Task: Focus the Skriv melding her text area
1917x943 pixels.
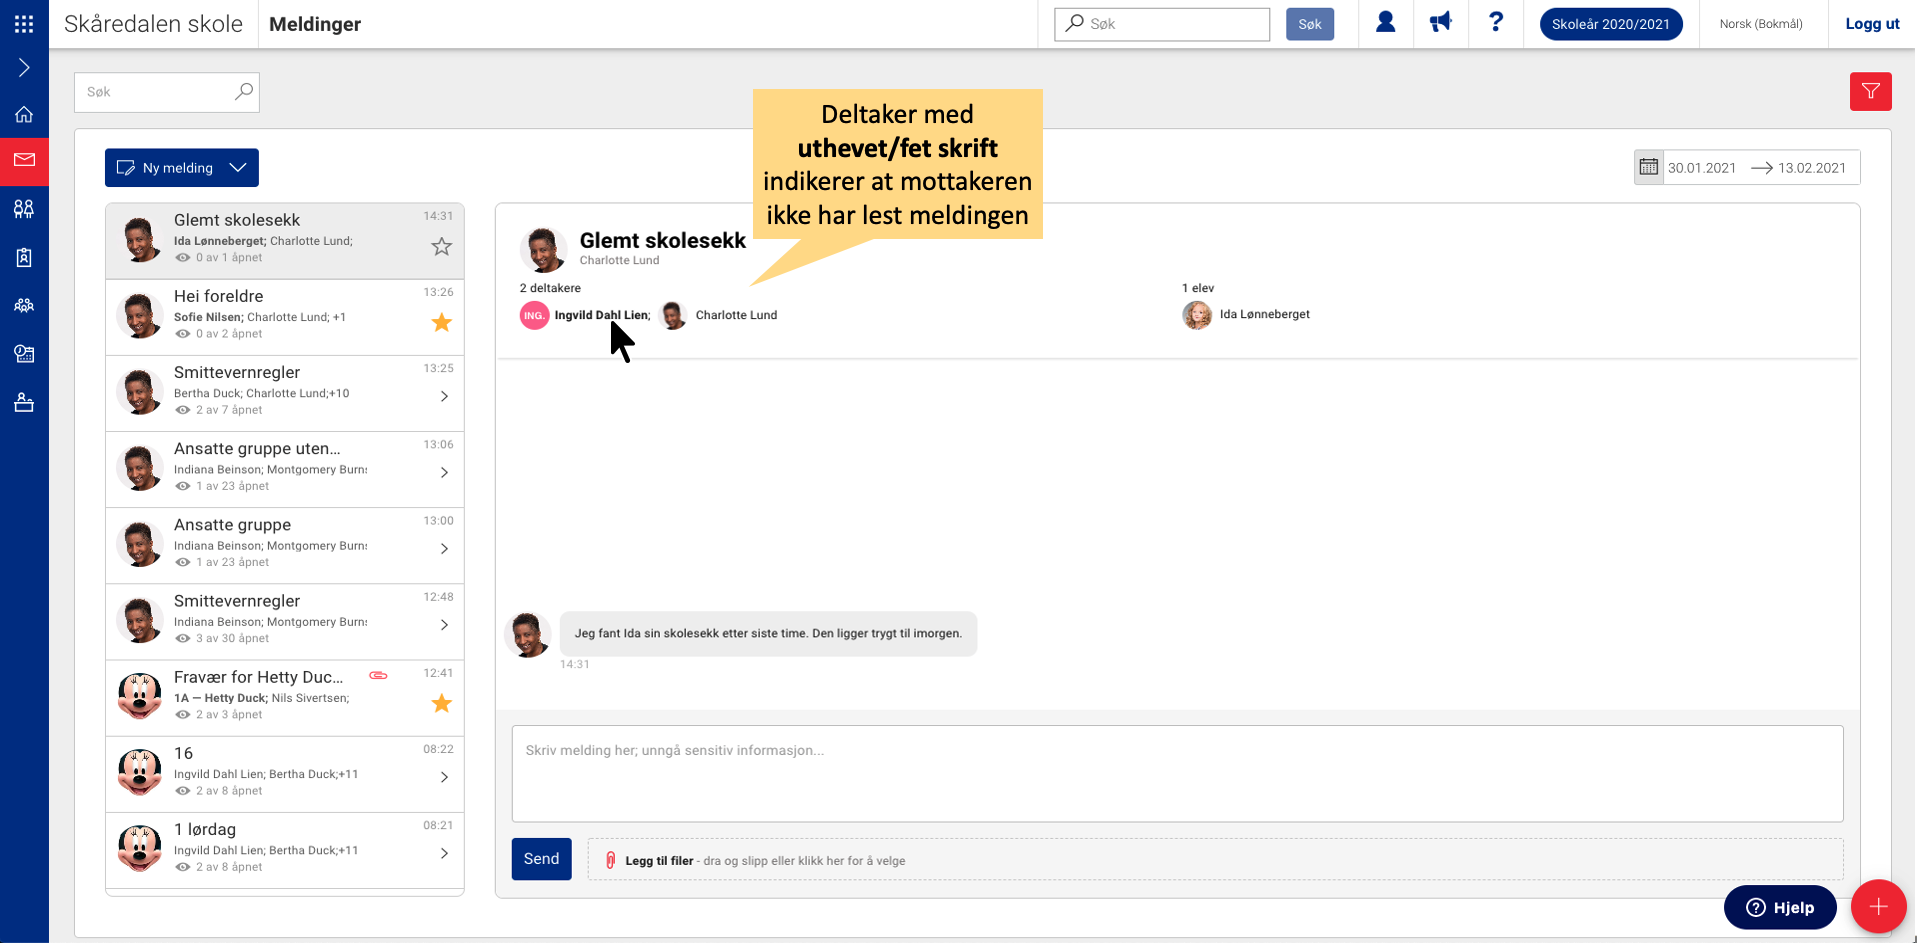Action: click(1177, 773)
